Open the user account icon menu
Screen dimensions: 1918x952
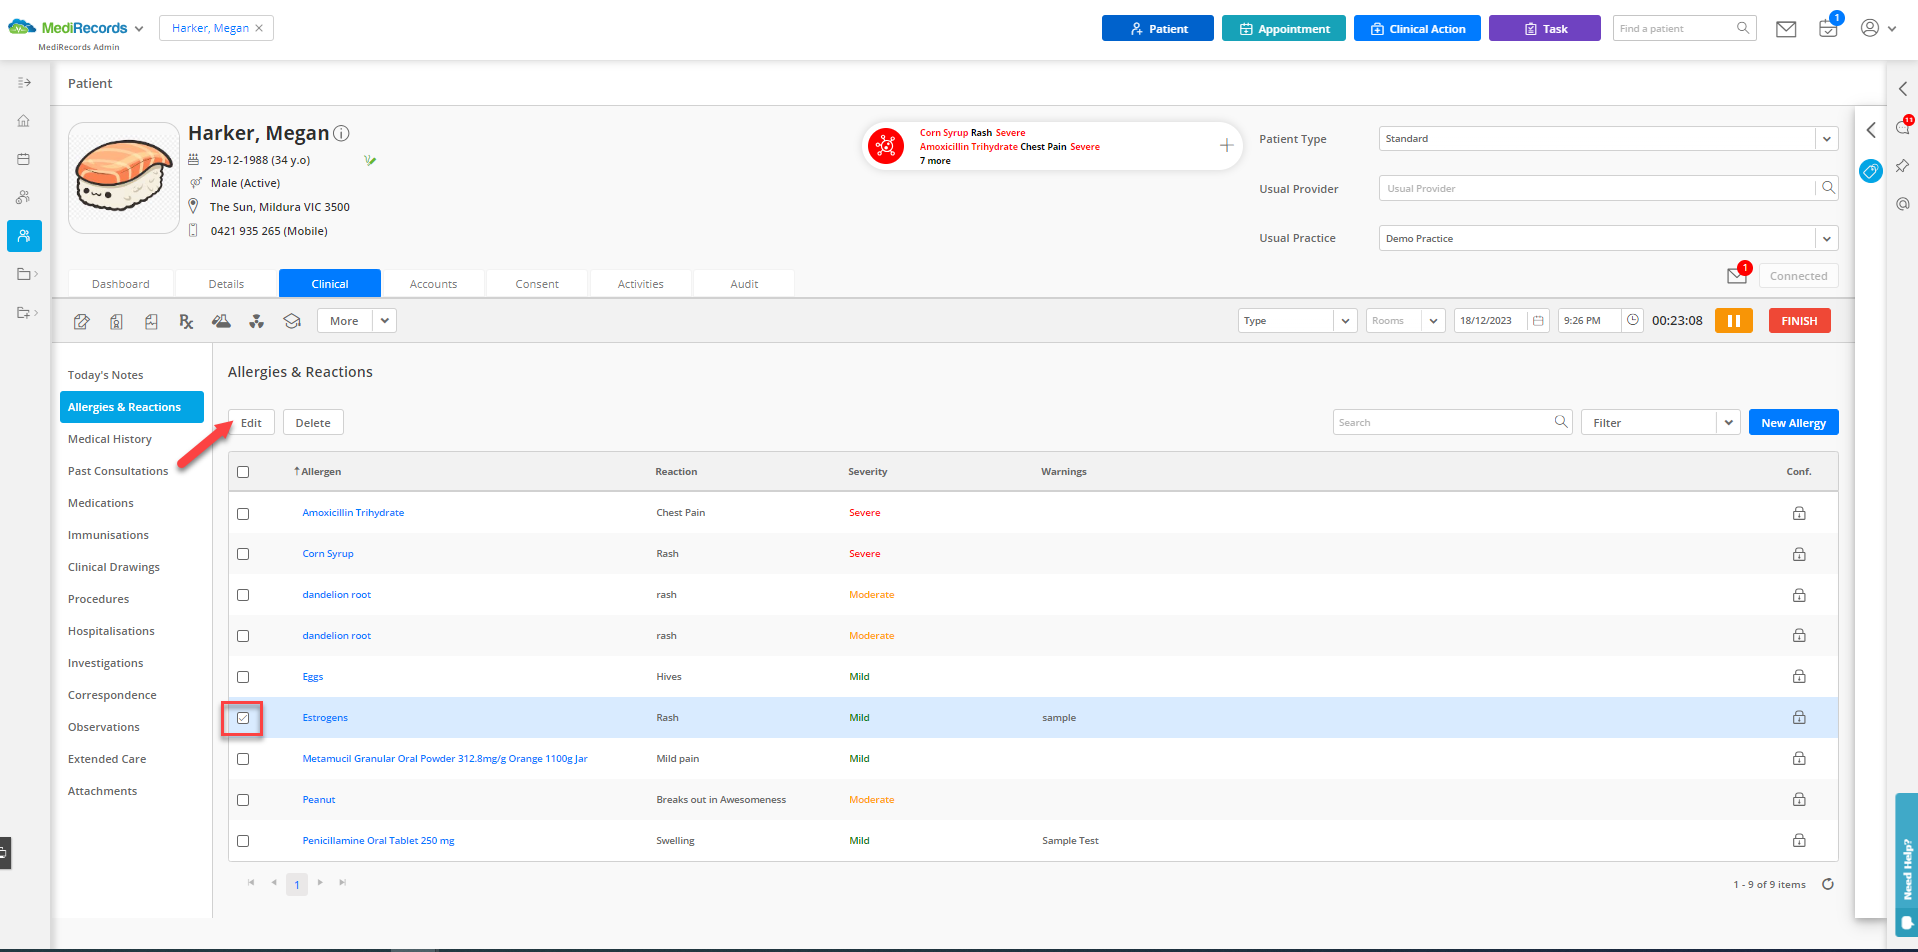click(x=1869, y=28)
